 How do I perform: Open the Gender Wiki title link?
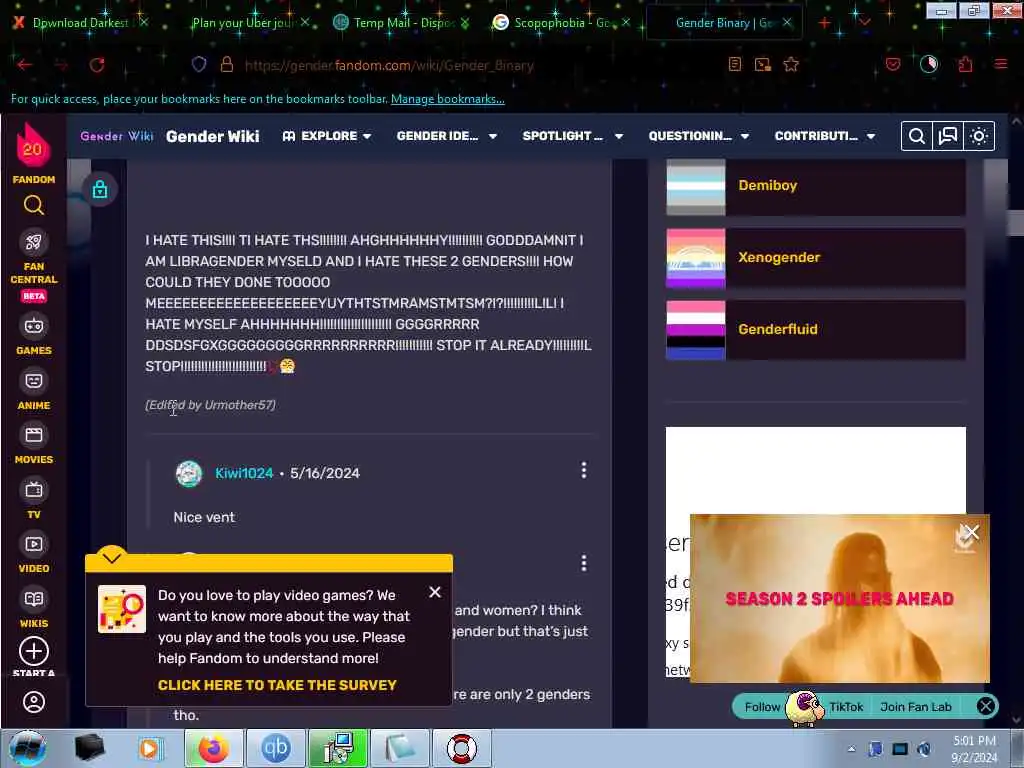point(212,136)
